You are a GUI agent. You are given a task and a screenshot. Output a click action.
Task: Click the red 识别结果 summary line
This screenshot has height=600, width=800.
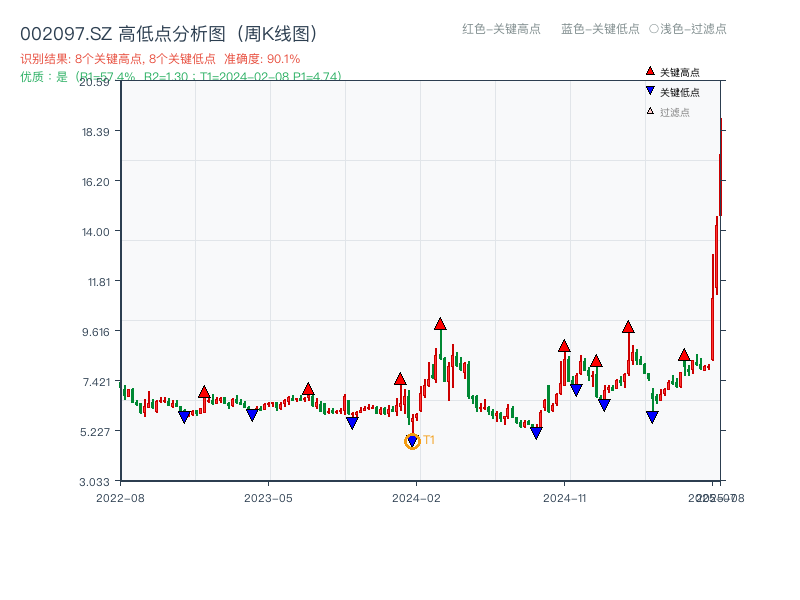pyautogui.click(x=160, y=59)
